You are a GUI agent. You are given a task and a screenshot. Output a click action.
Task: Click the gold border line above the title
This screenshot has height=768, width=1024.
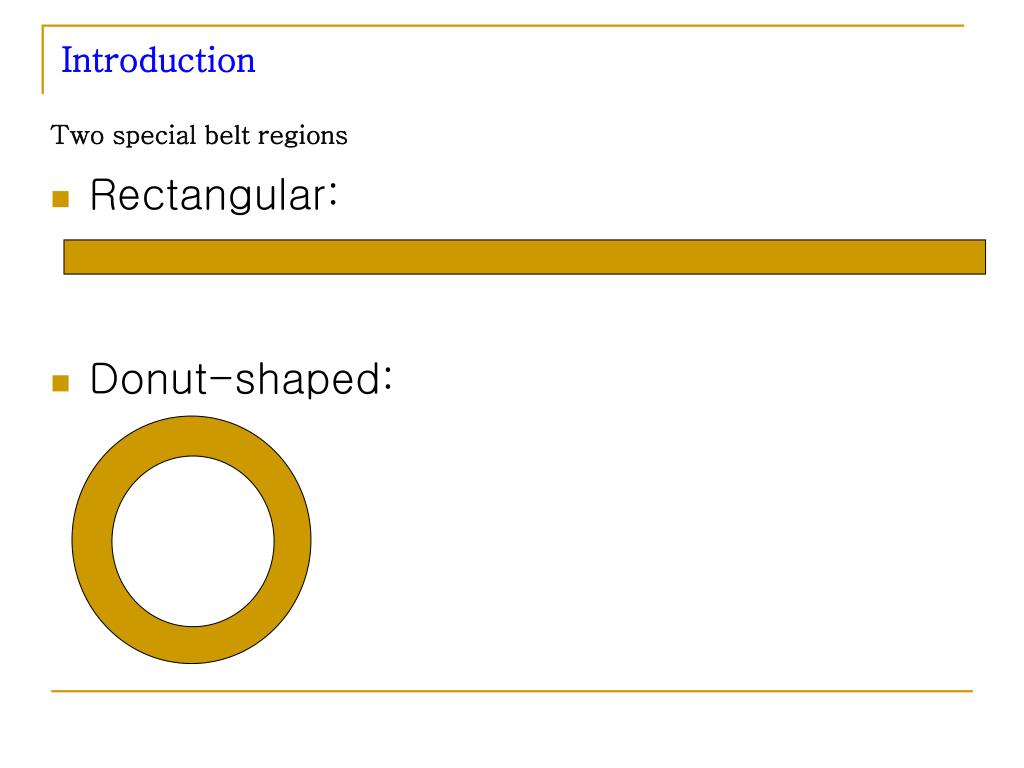503,26
